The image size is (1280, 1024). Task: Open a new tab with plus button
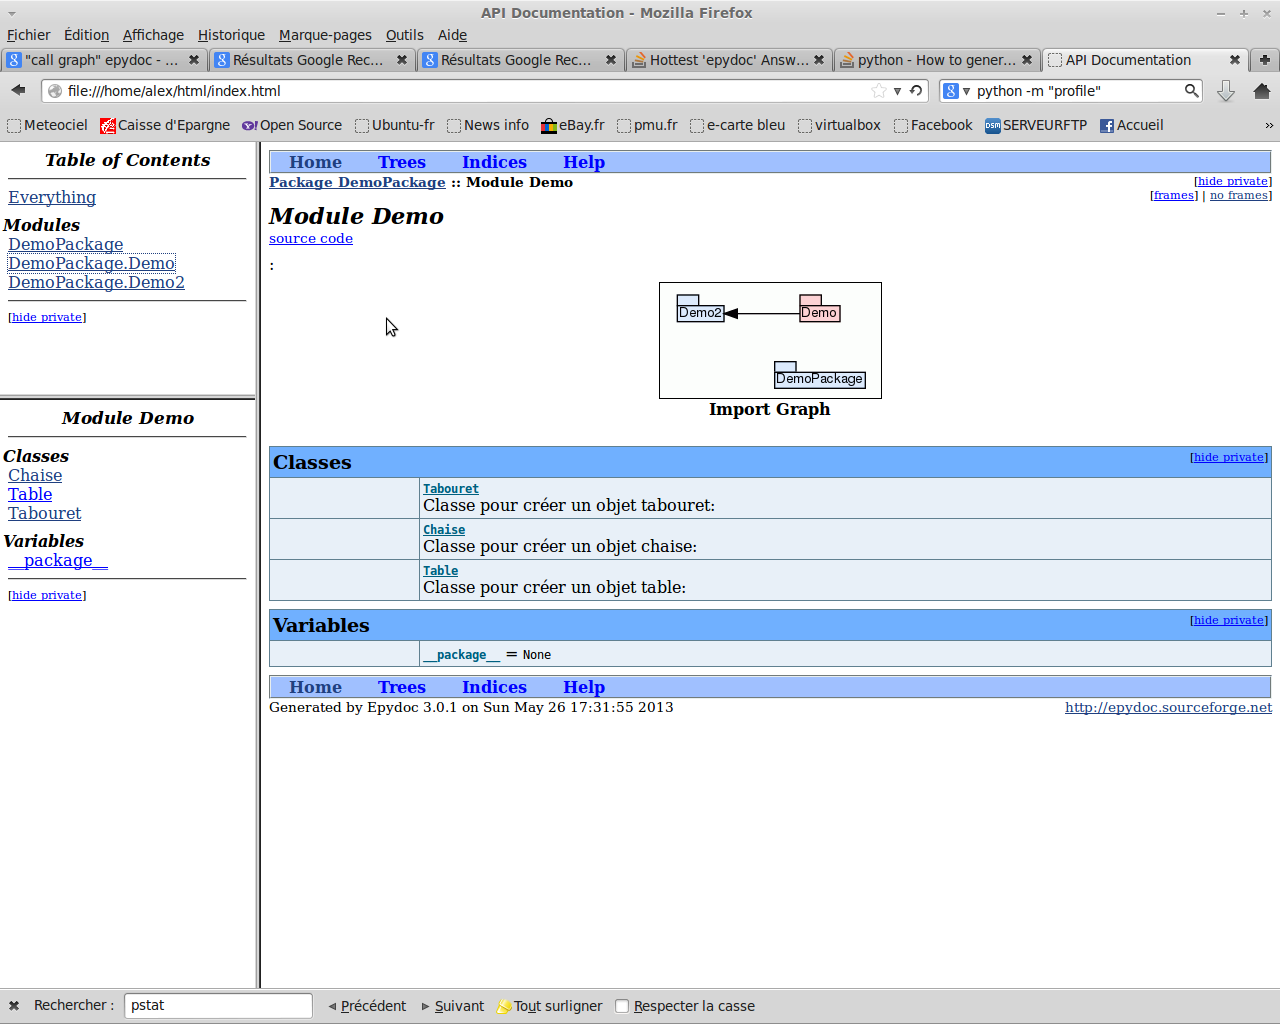point(1265,60)
